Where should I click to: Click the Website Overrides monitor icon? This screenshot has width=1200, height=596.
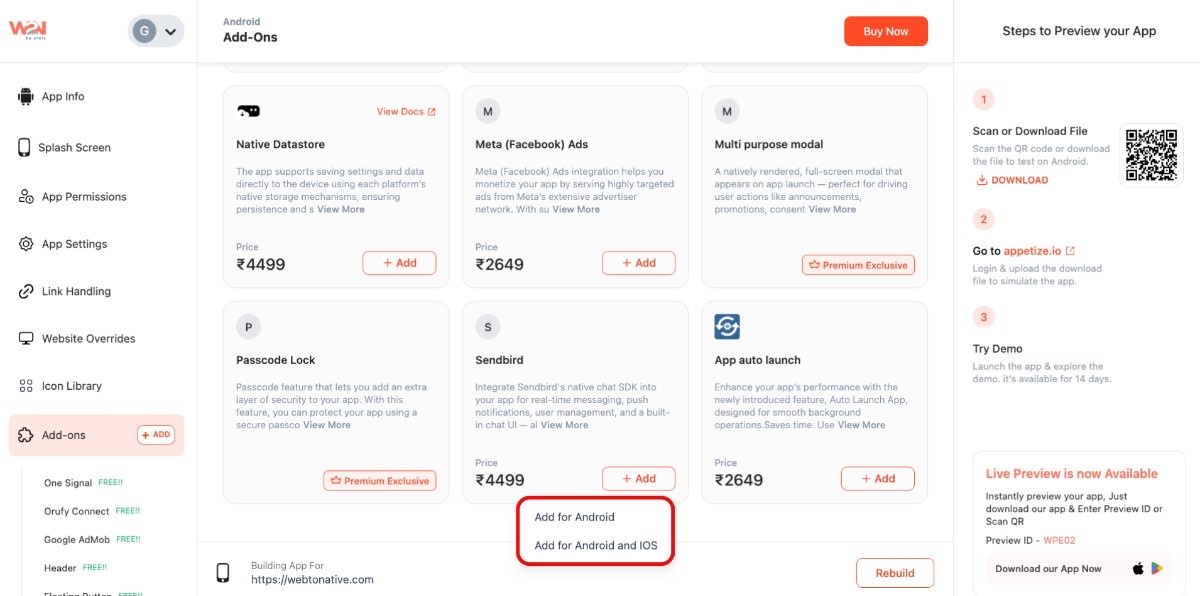pos(26,338)
